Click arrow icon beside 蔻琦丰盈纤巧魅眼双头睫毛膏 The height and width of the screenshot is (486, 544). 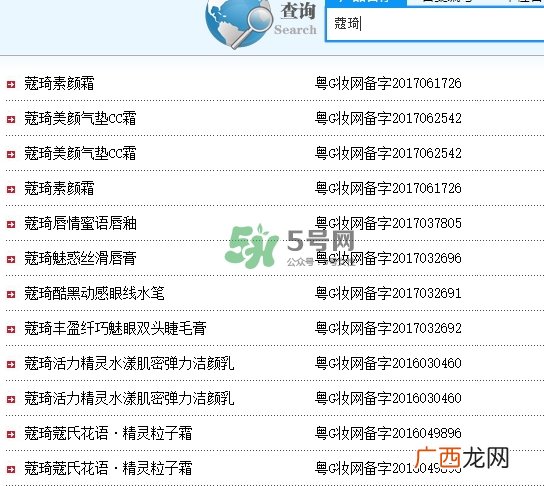click(11, 329)
